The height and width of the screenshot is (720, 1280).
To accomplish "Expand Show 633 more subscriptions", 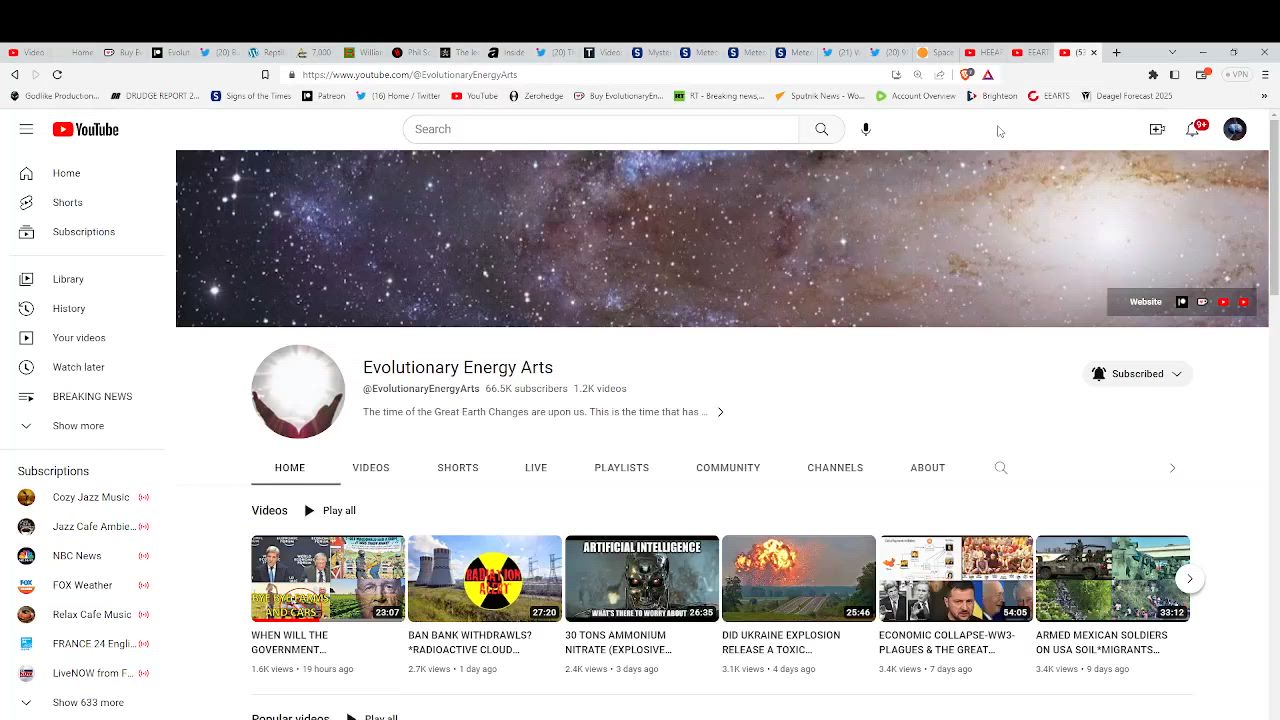I will 88,703.
